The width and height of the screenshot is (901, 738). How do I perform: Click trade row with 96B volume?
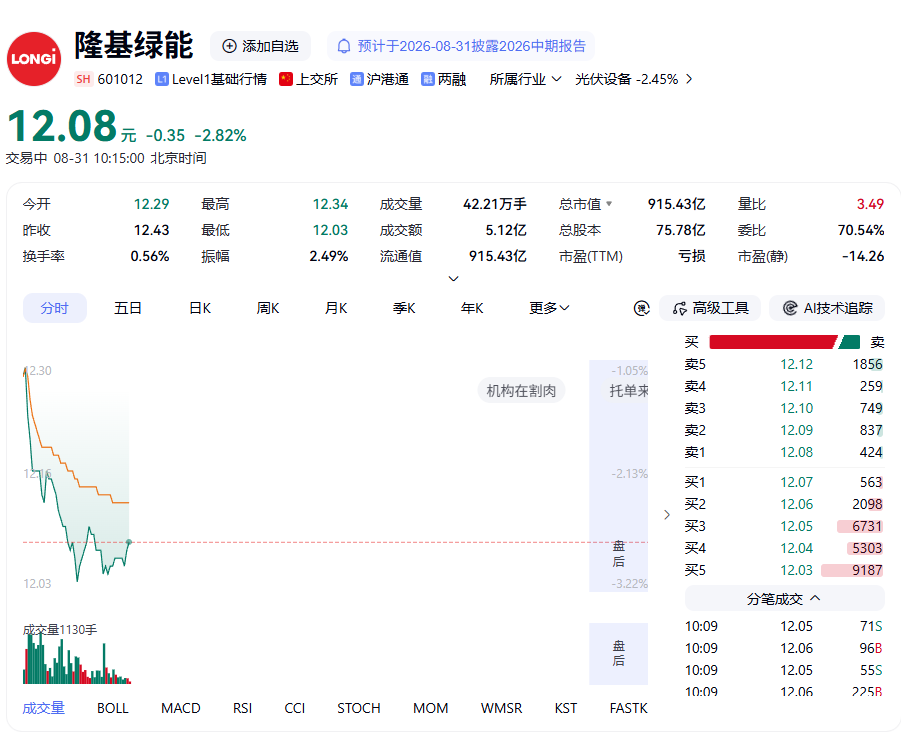click(x=784, y=648)
